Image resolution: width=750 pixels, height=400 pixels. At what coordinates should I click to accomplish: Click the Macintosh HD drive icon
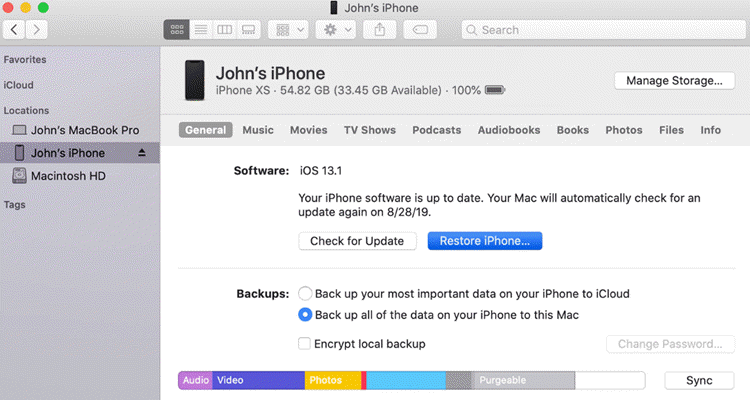tap(19, 176)
